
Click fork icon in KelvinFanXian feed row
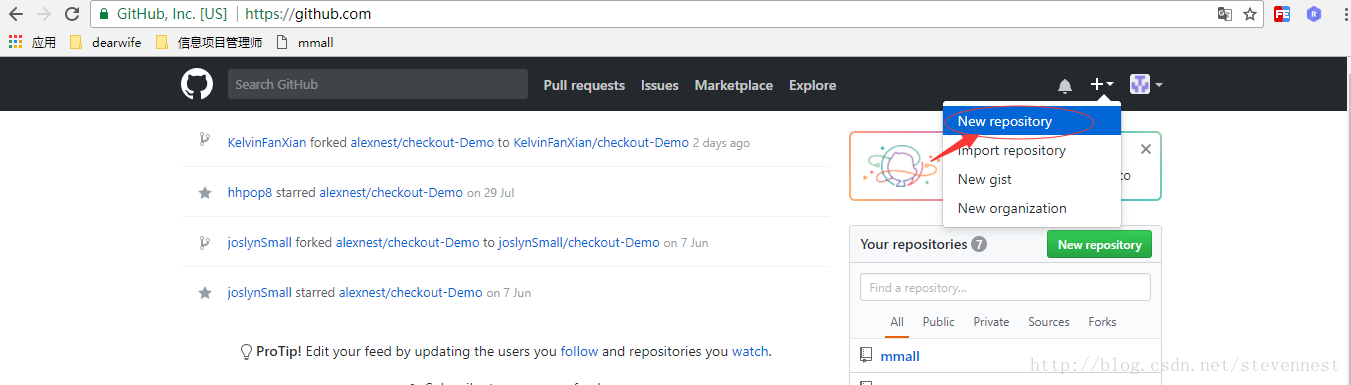(x=205, y=141)
